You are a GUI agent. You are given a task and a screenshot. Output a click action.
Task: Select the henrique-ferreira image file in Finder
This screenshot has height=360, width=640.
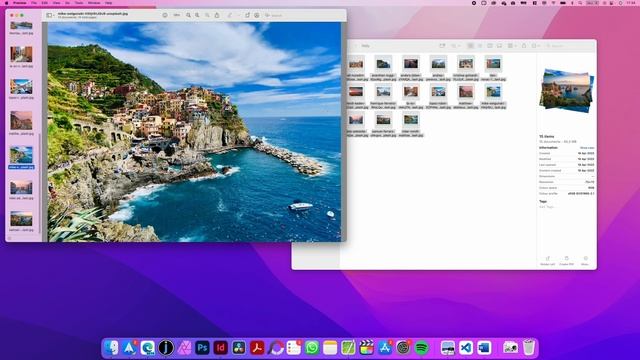[383, 96]
